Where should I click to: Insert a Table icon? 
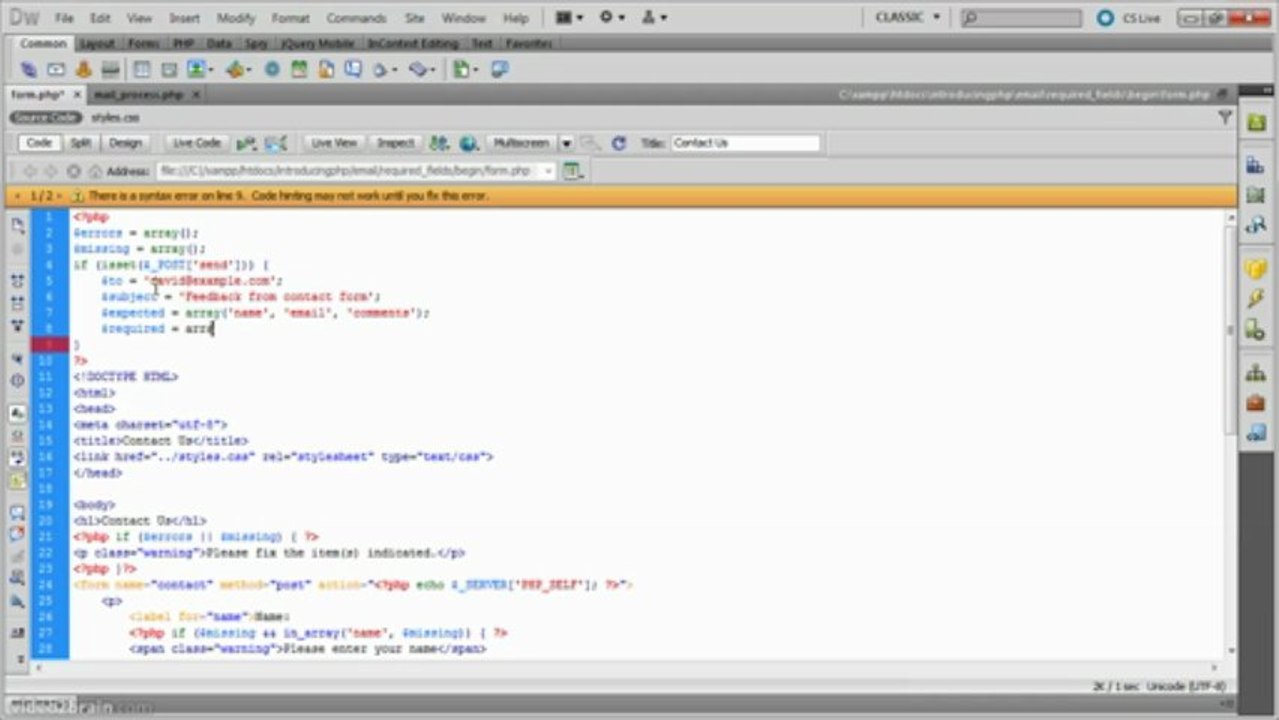coord(142,70)
